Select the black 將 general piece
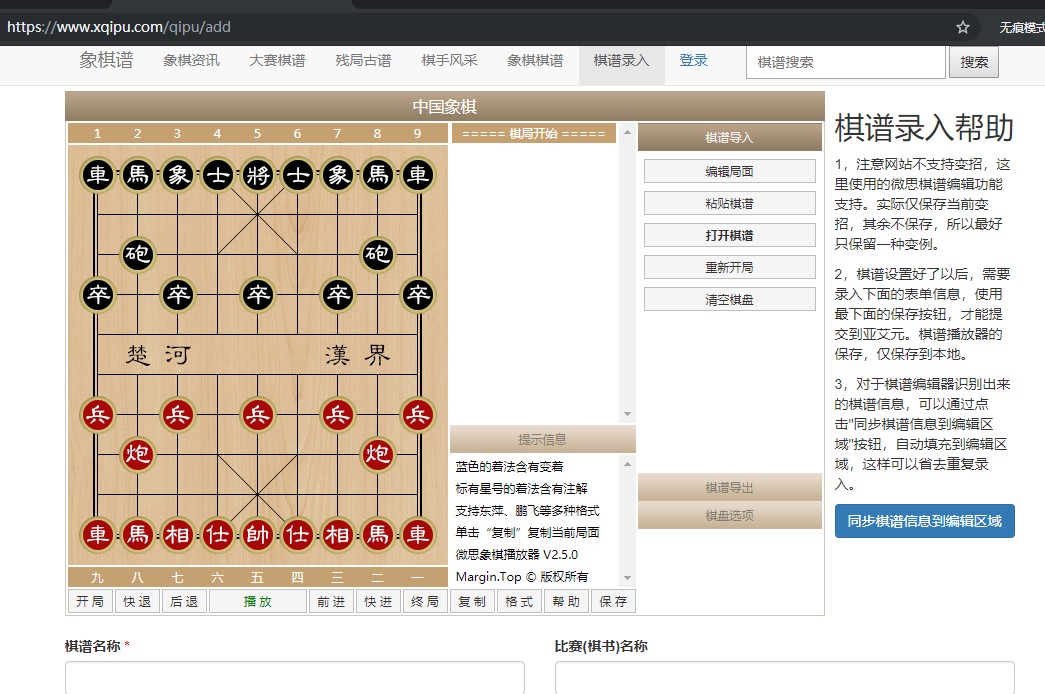The width and height of the screenshot is (1045, 694). 257,176
